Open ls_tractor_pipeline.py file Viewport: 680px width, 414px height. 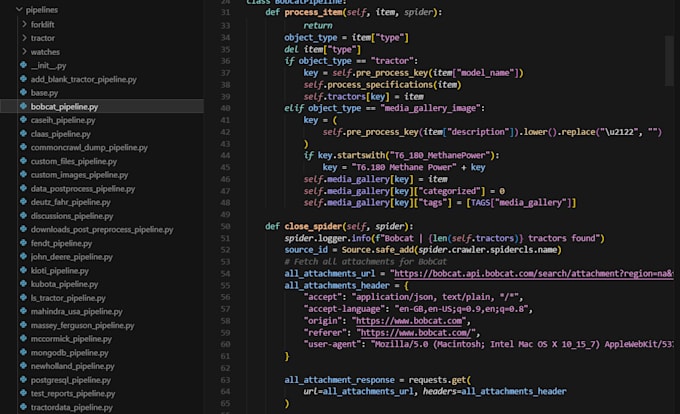(x=68, y=298)
